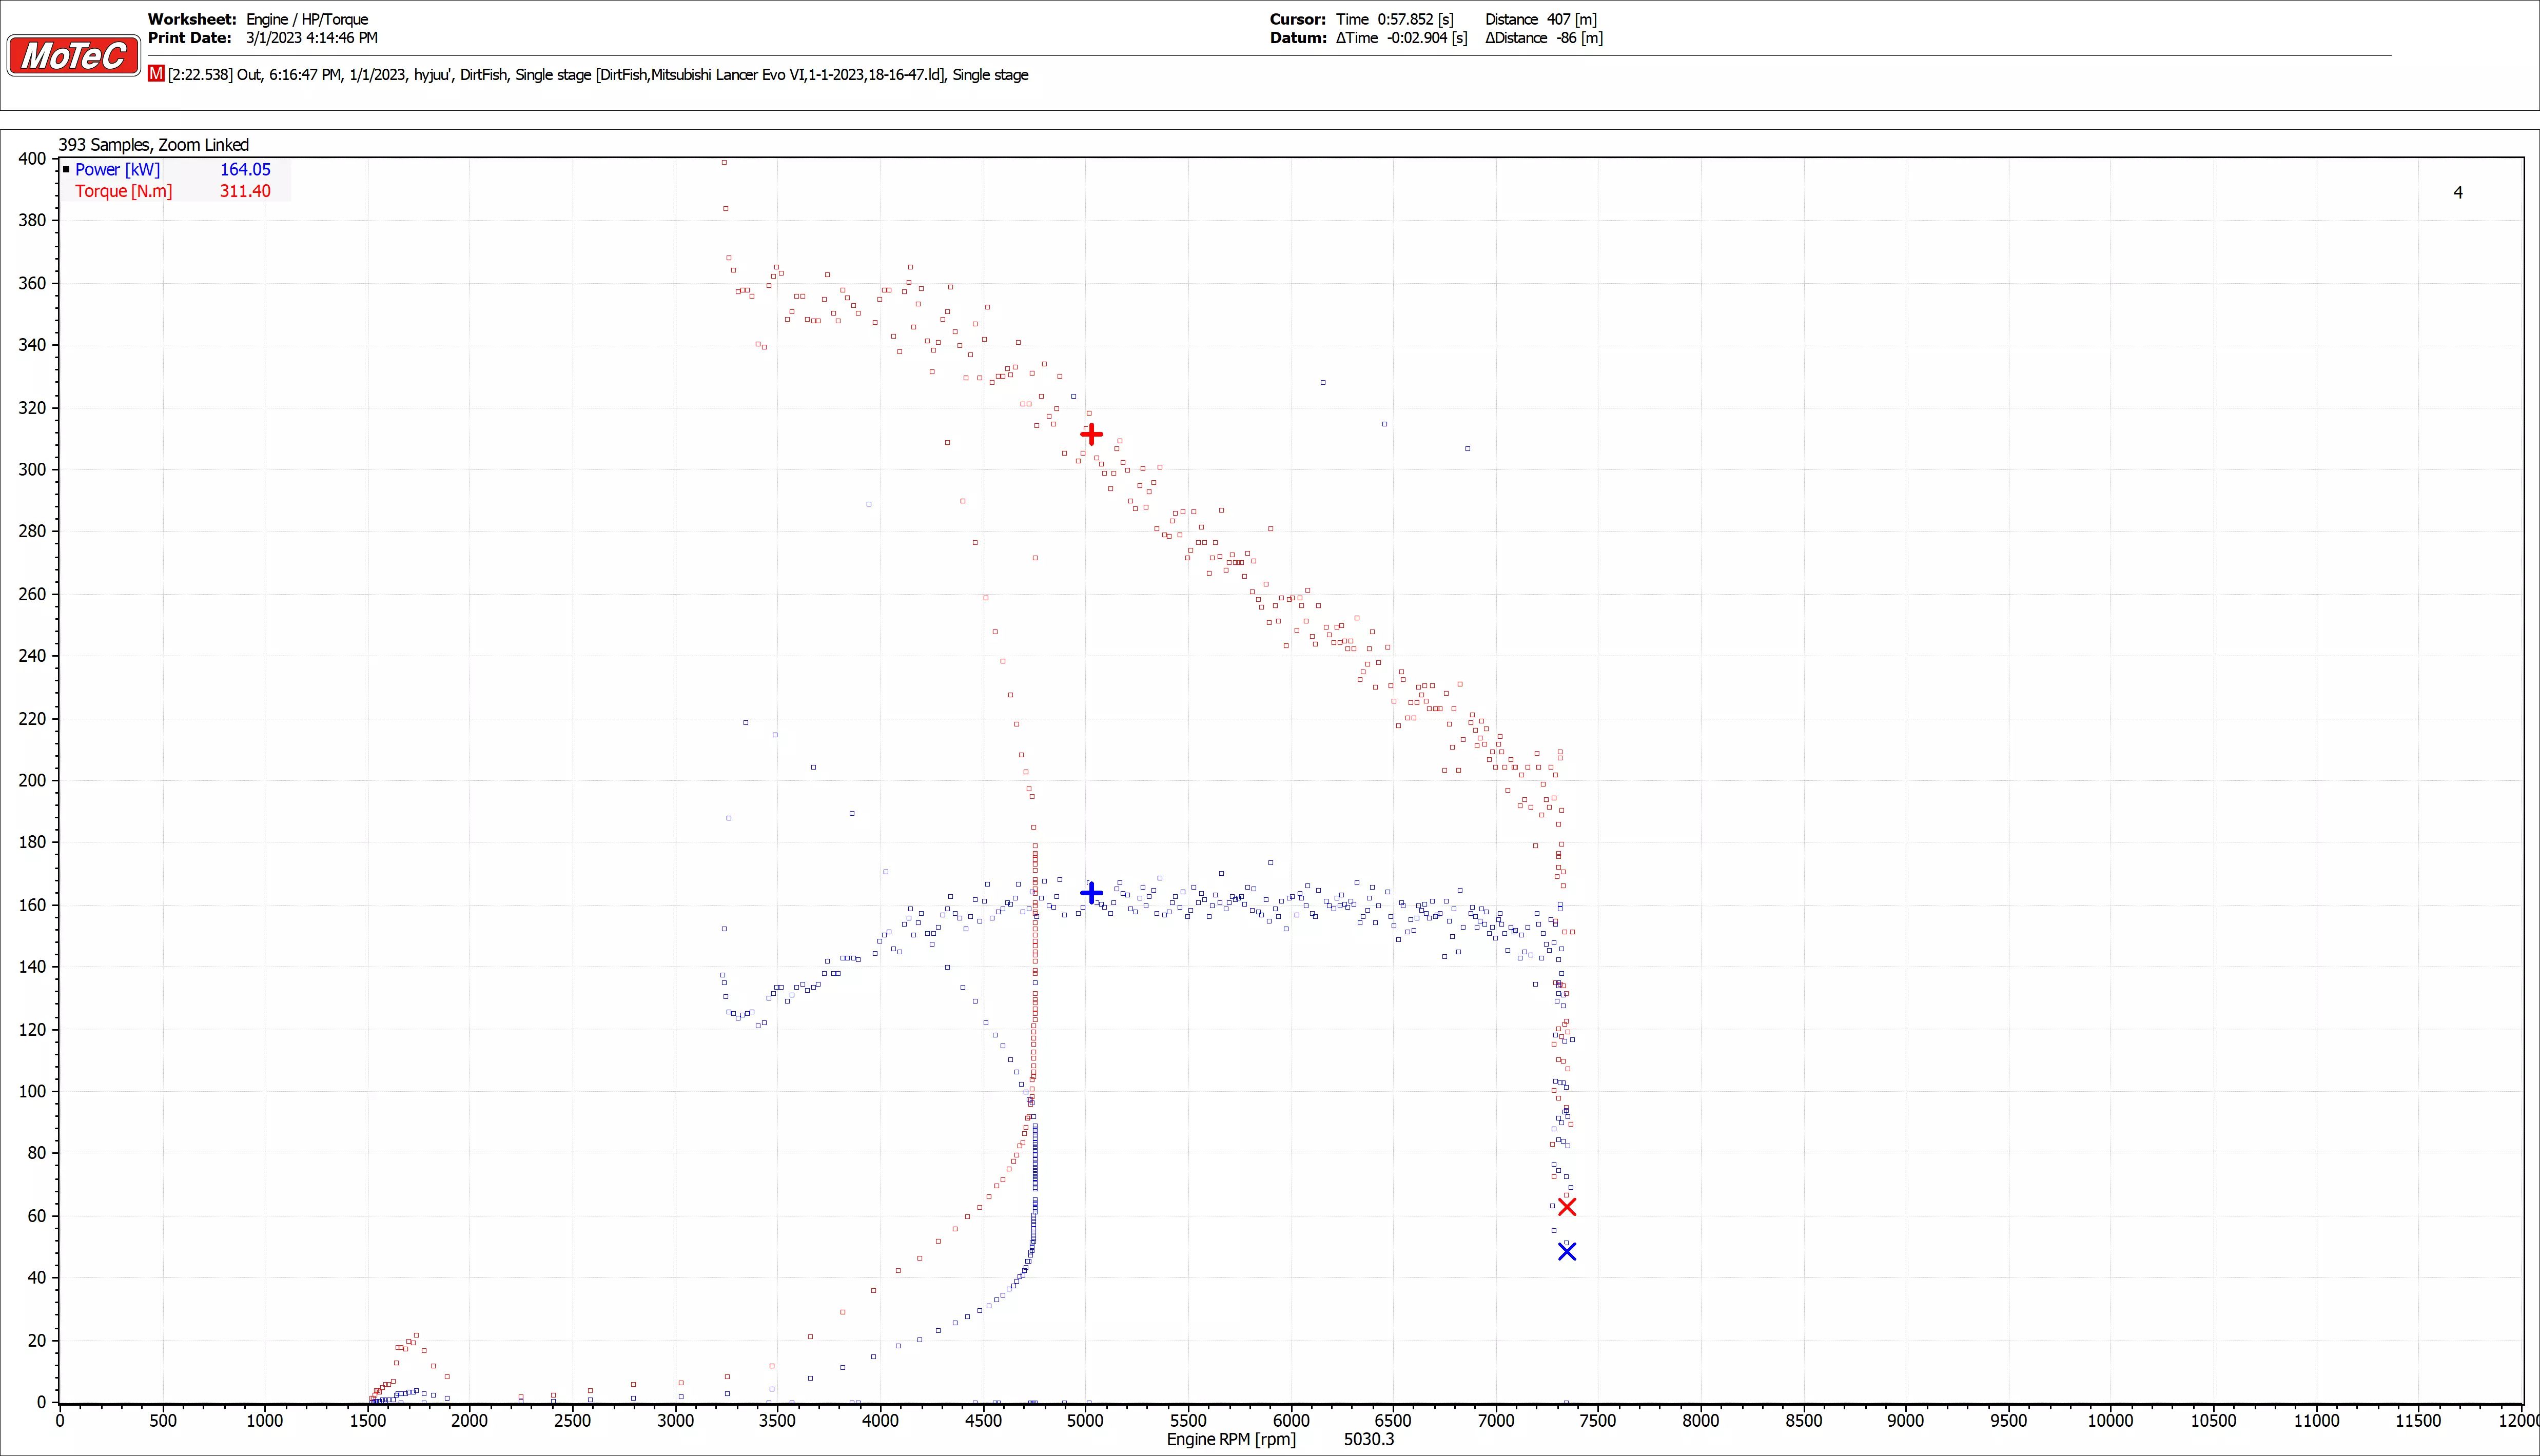The width and height of the screenshot is (2540, 1456).
Task: Click the blue X power datum marker
Action: pos(1567,1252)
